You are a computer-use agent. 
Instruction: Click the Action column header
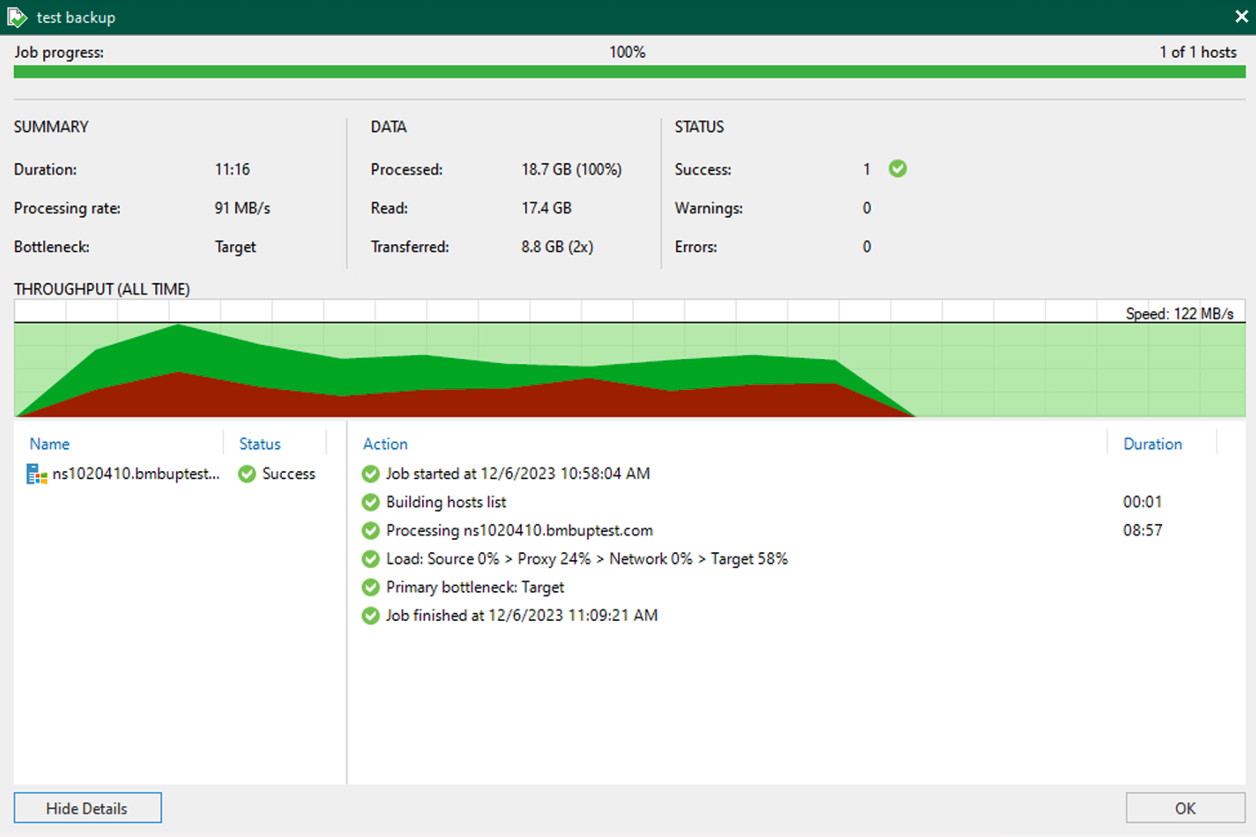point(385,444)
